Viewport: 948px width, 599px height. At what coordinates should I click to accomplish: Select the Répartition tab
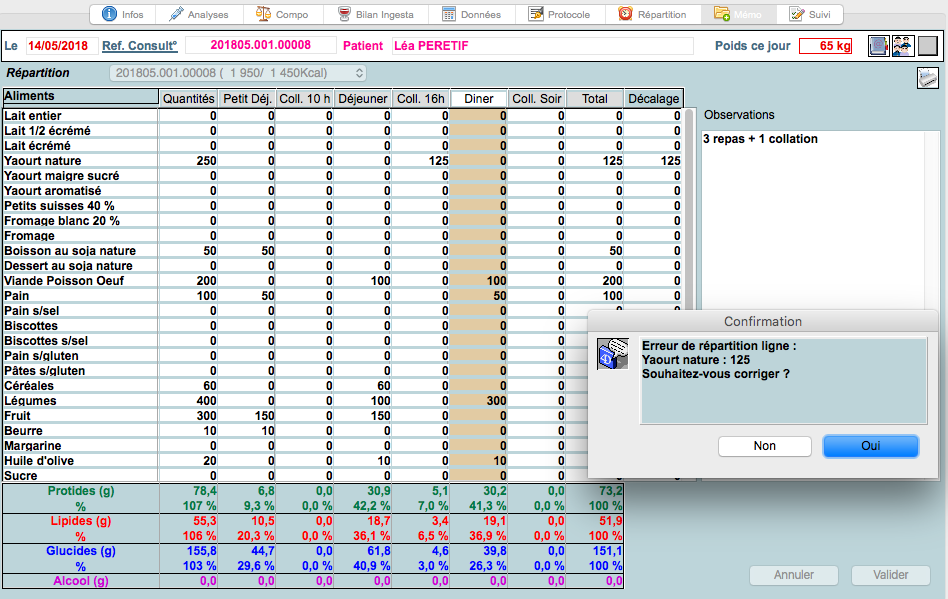pyautogui.click(x=653, y=15)
